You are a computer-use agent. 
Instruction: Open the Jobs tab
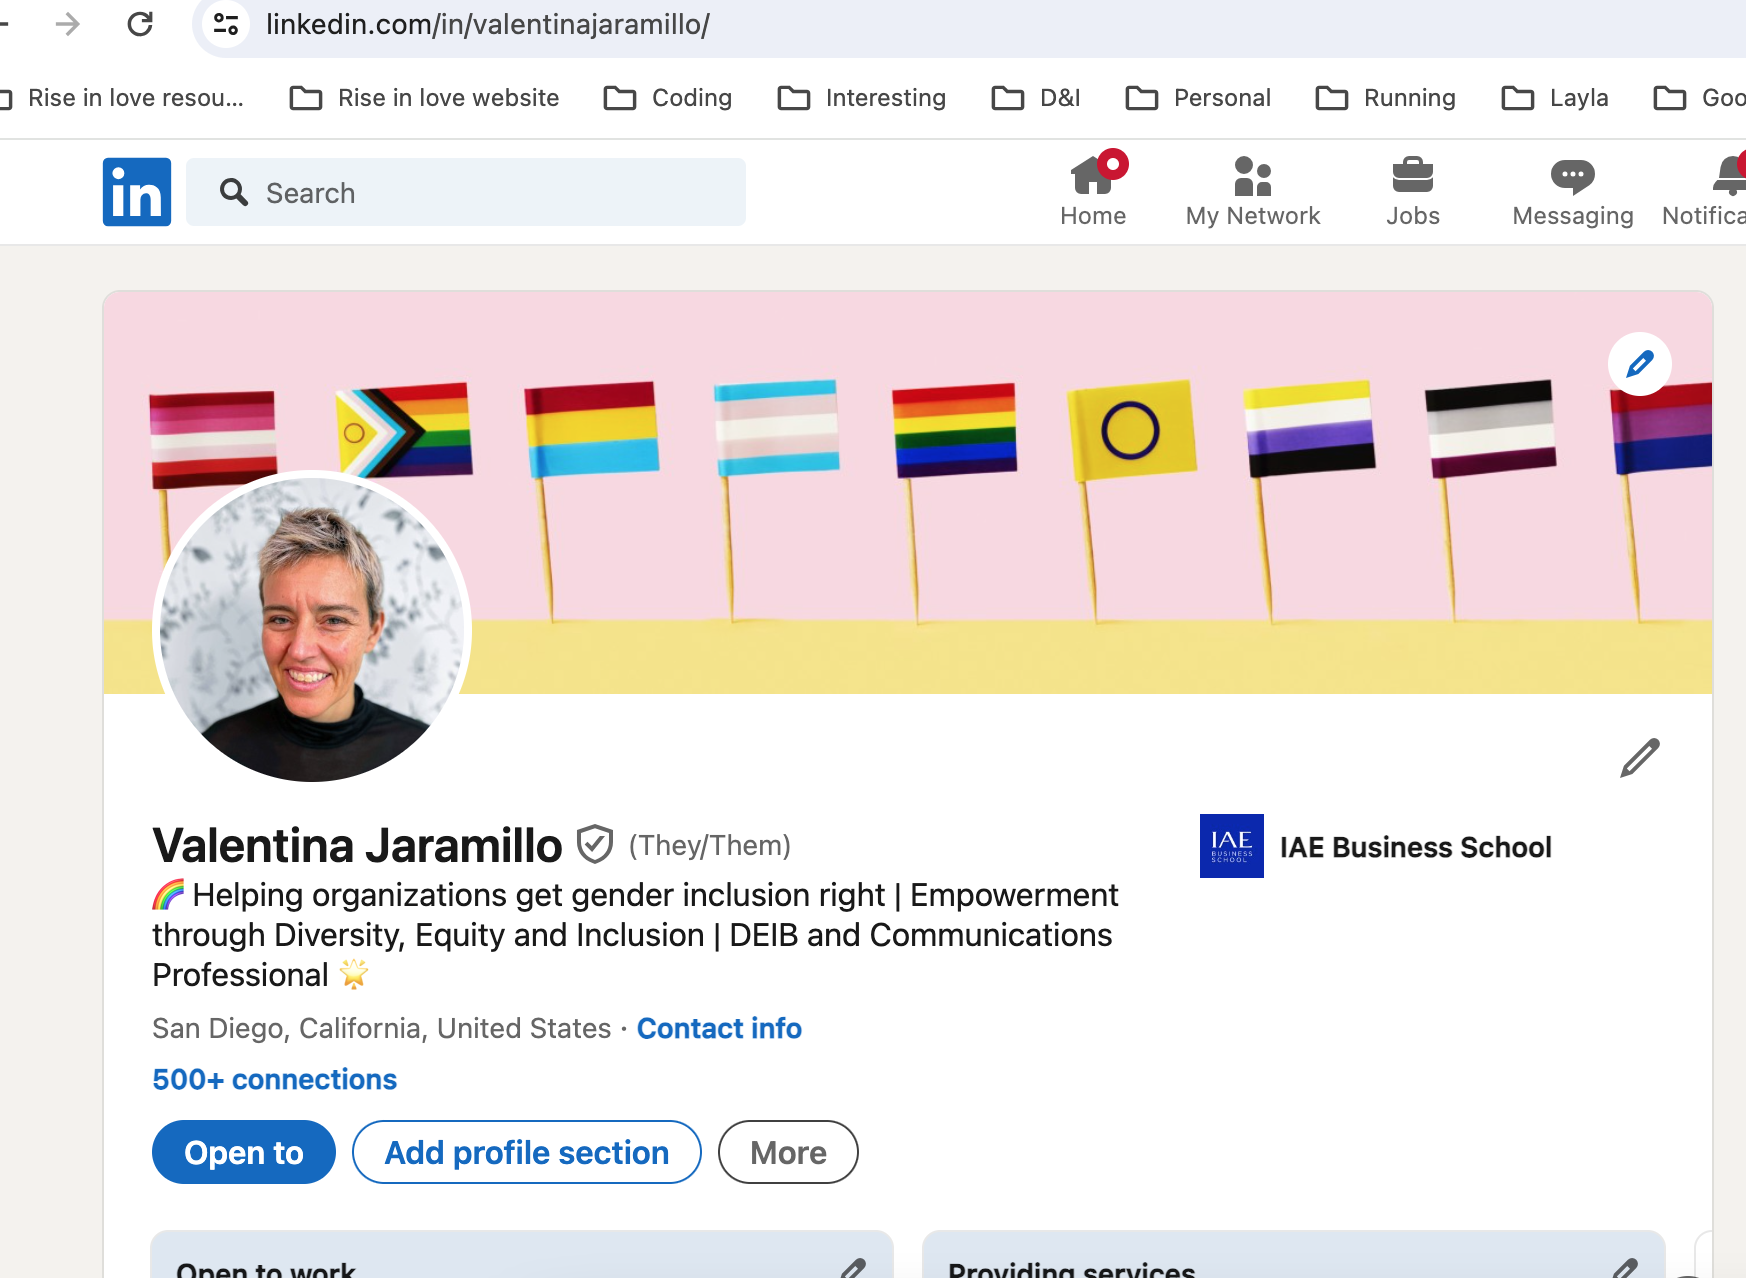pos(1413,191)
